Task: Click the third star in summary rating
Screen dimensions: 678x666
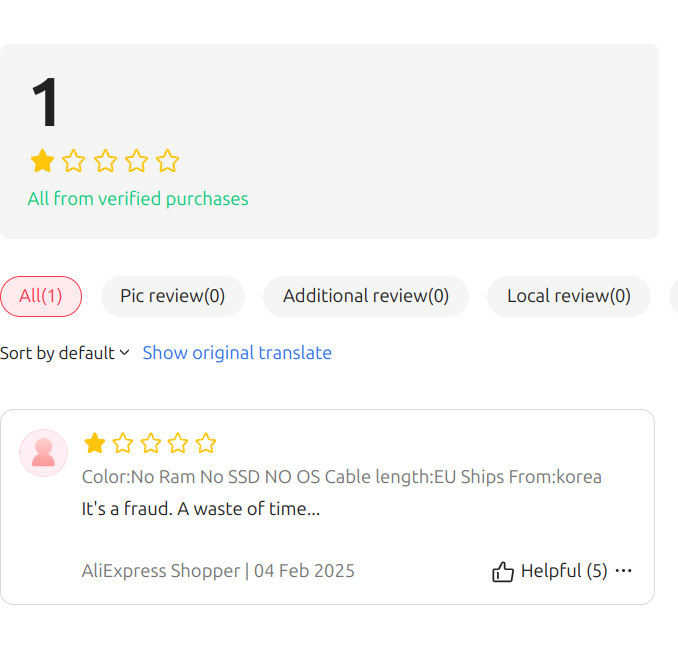Action: [105, 161]
